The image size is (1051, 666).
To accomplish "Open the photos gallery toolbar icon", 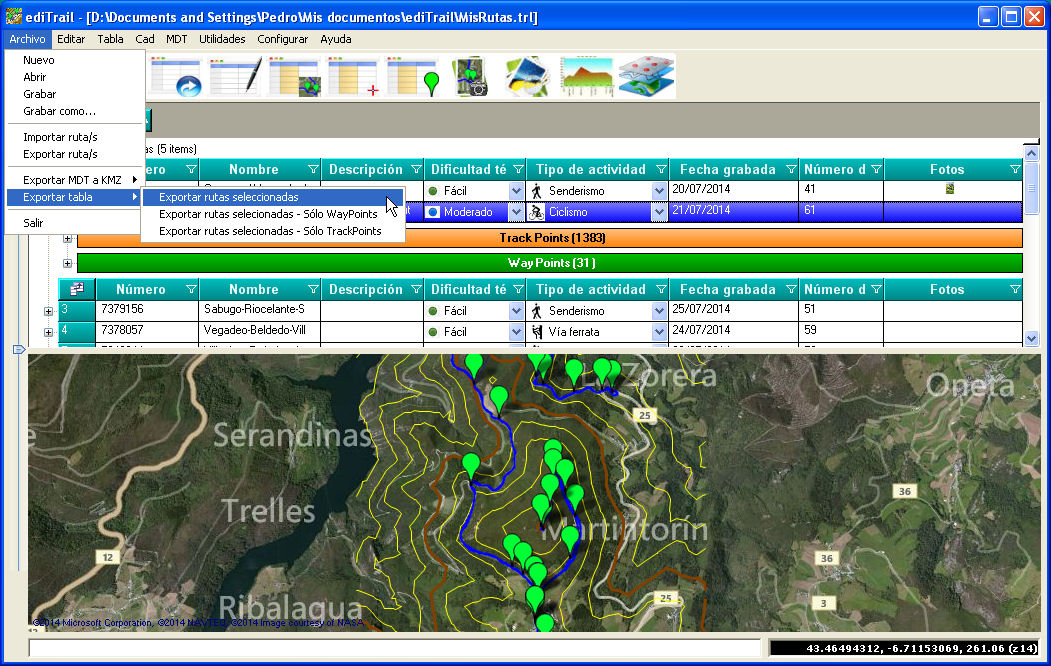I will 528,76.
